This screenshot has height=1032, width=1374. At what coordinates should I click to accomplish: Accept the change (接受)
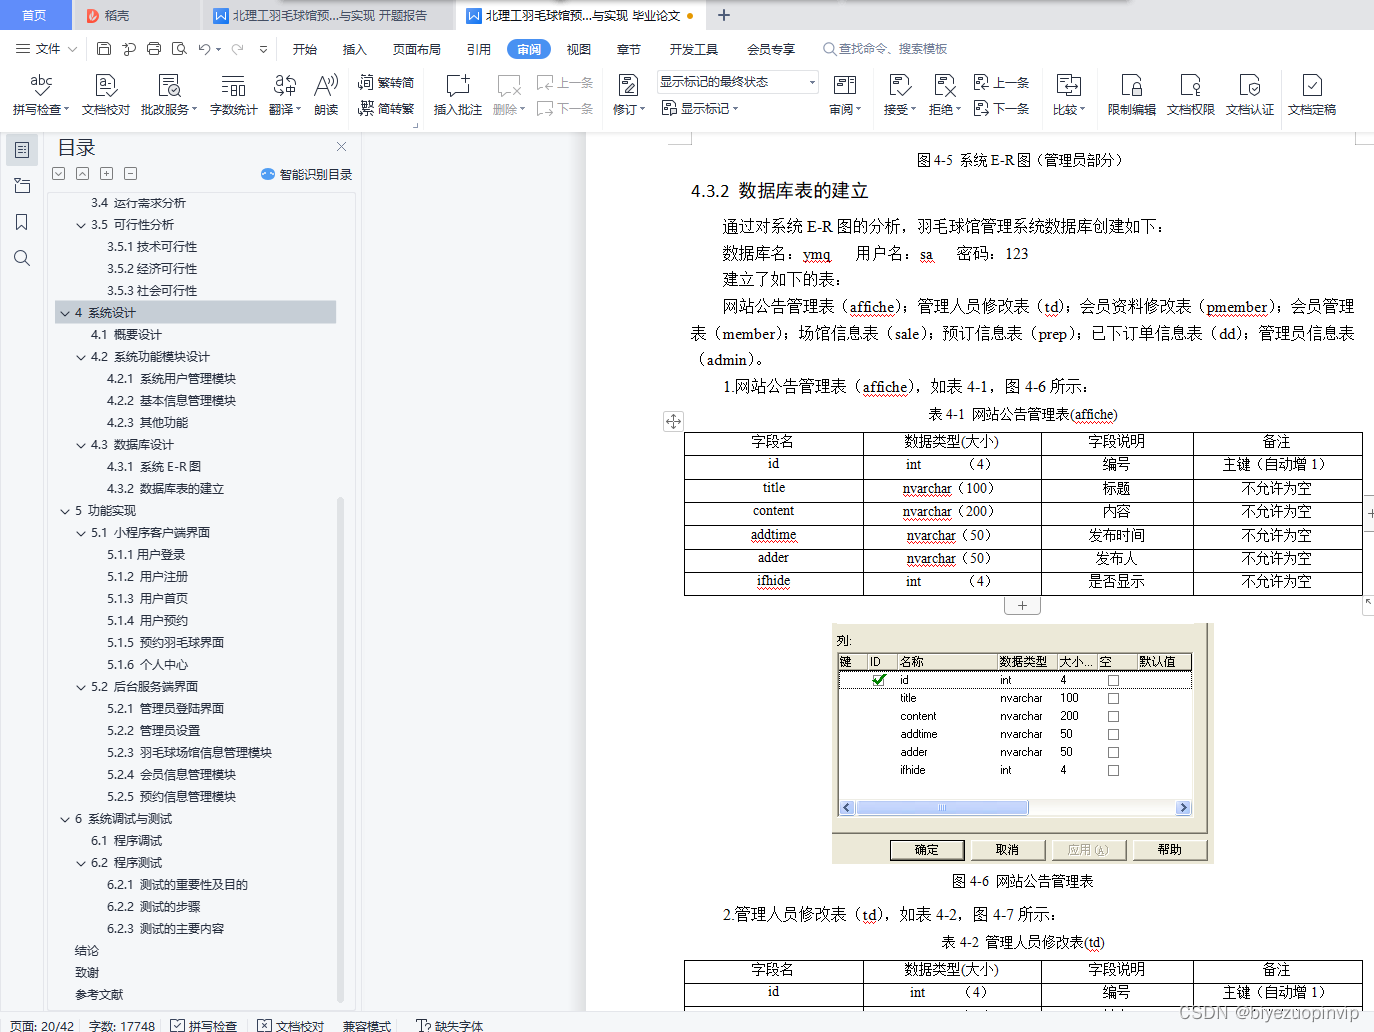[900, 95]
